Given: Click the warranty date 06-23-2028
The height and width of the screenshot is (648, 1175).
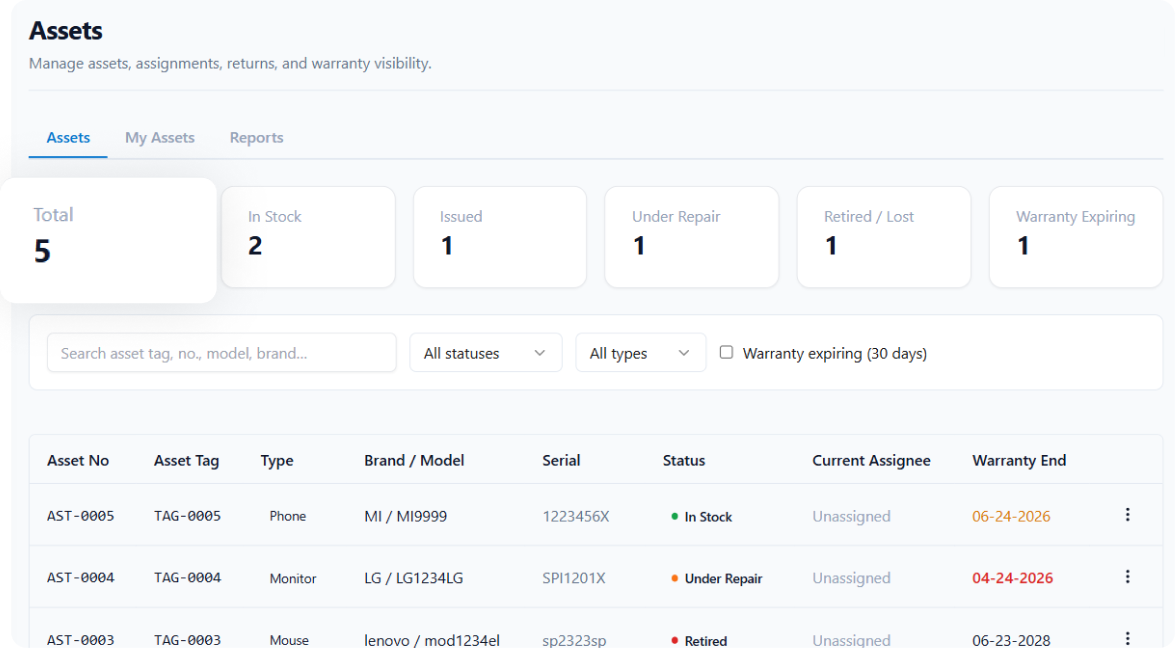Looking at the screenshot, I should tap(1011, 640).
